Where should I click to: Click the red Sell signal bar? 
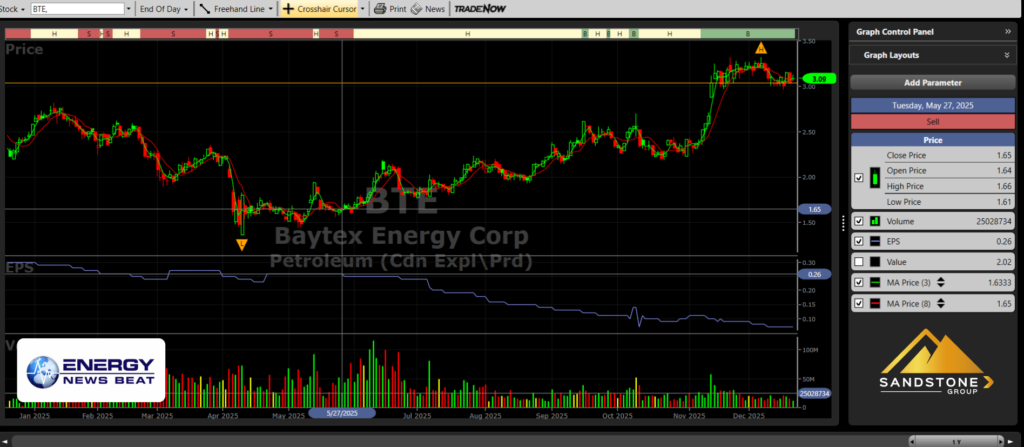point(933,122)
